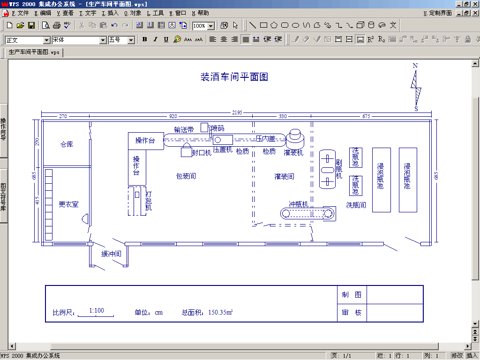This screenshot has height=360, width=480.
Task: Open the 五号 font size dropdown
Action: [x=131, y=40]
